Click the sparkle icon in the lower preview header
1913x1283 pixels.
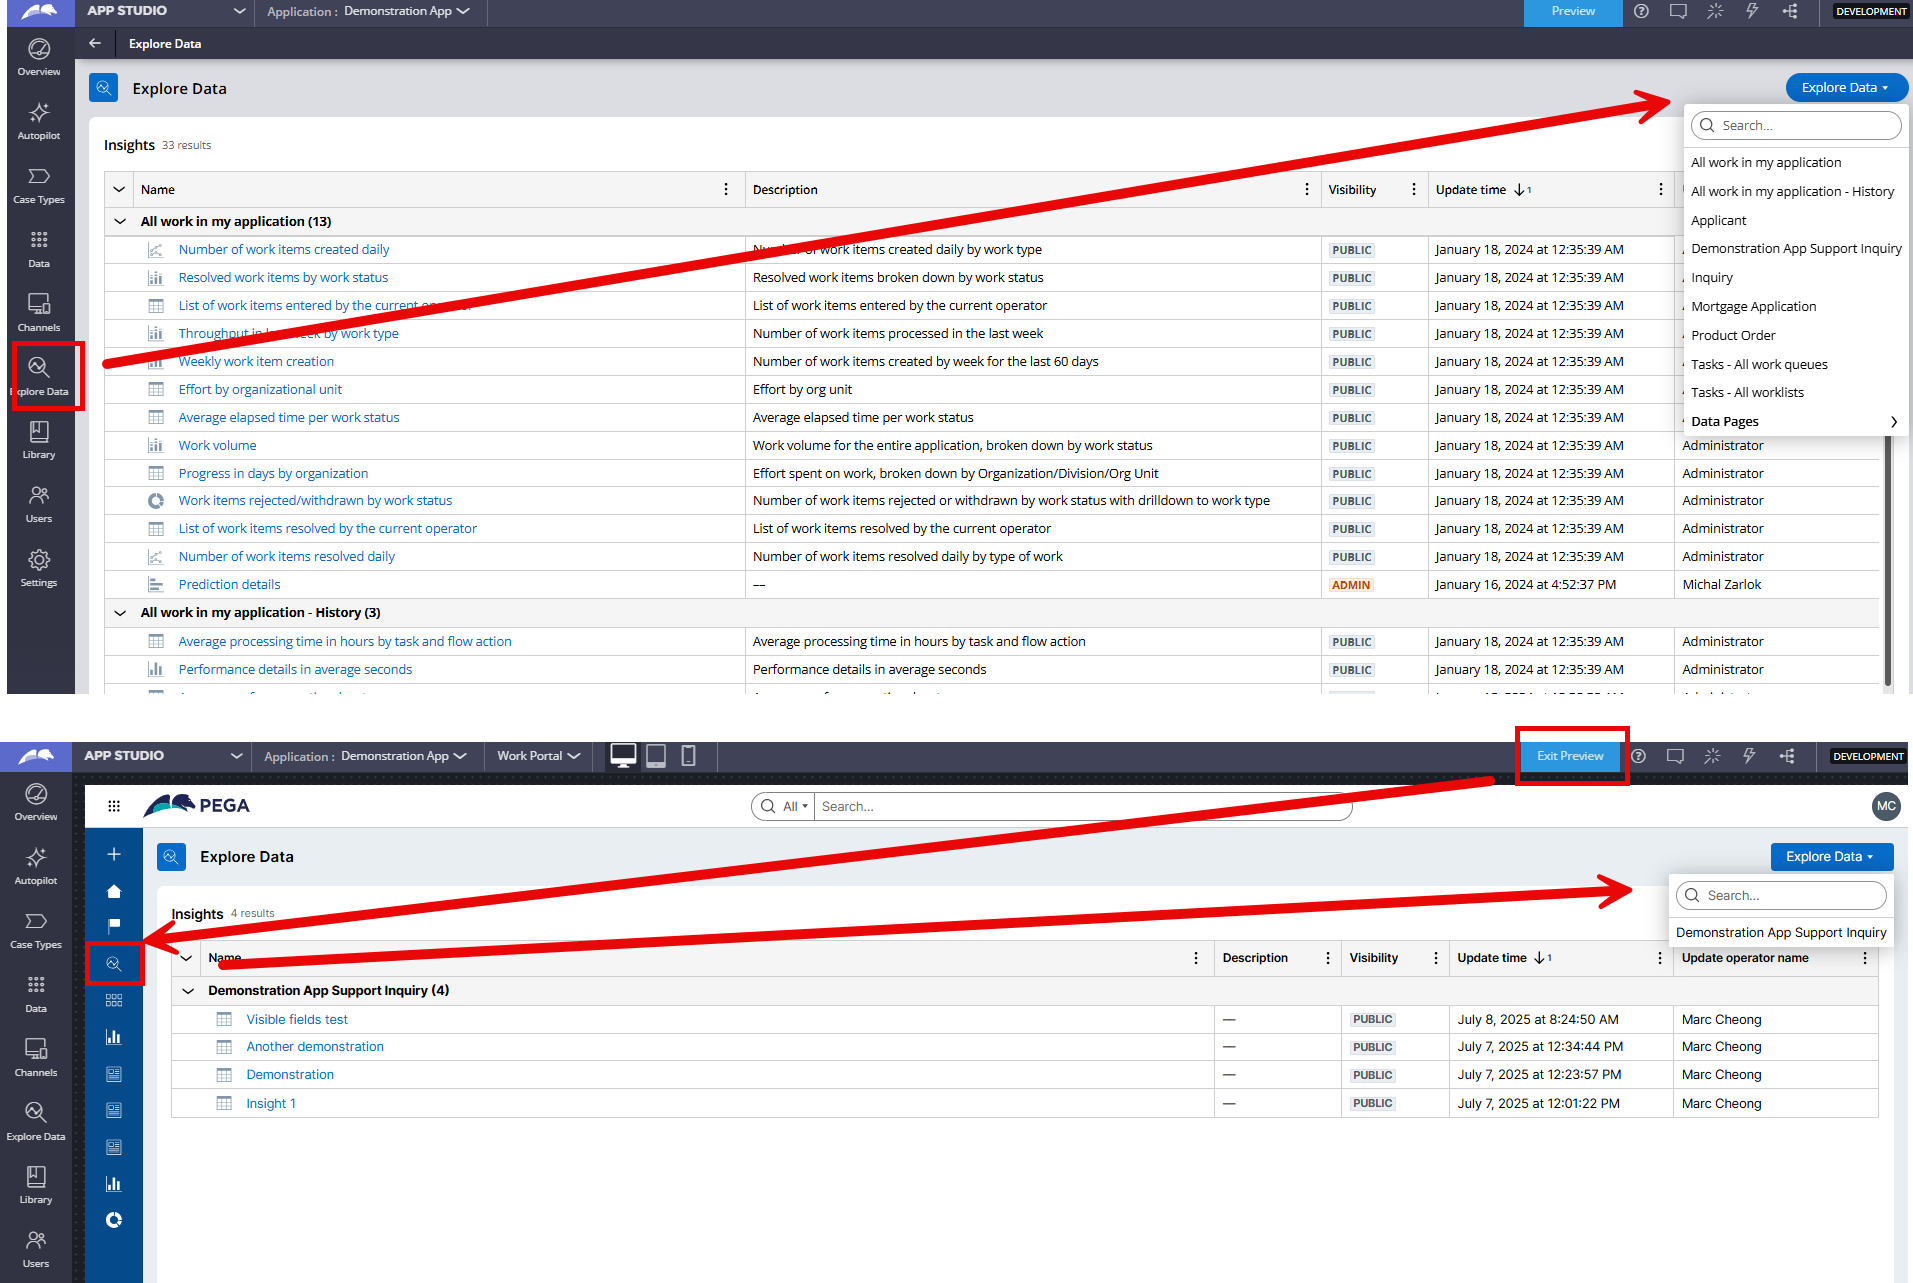point(1712,756)
